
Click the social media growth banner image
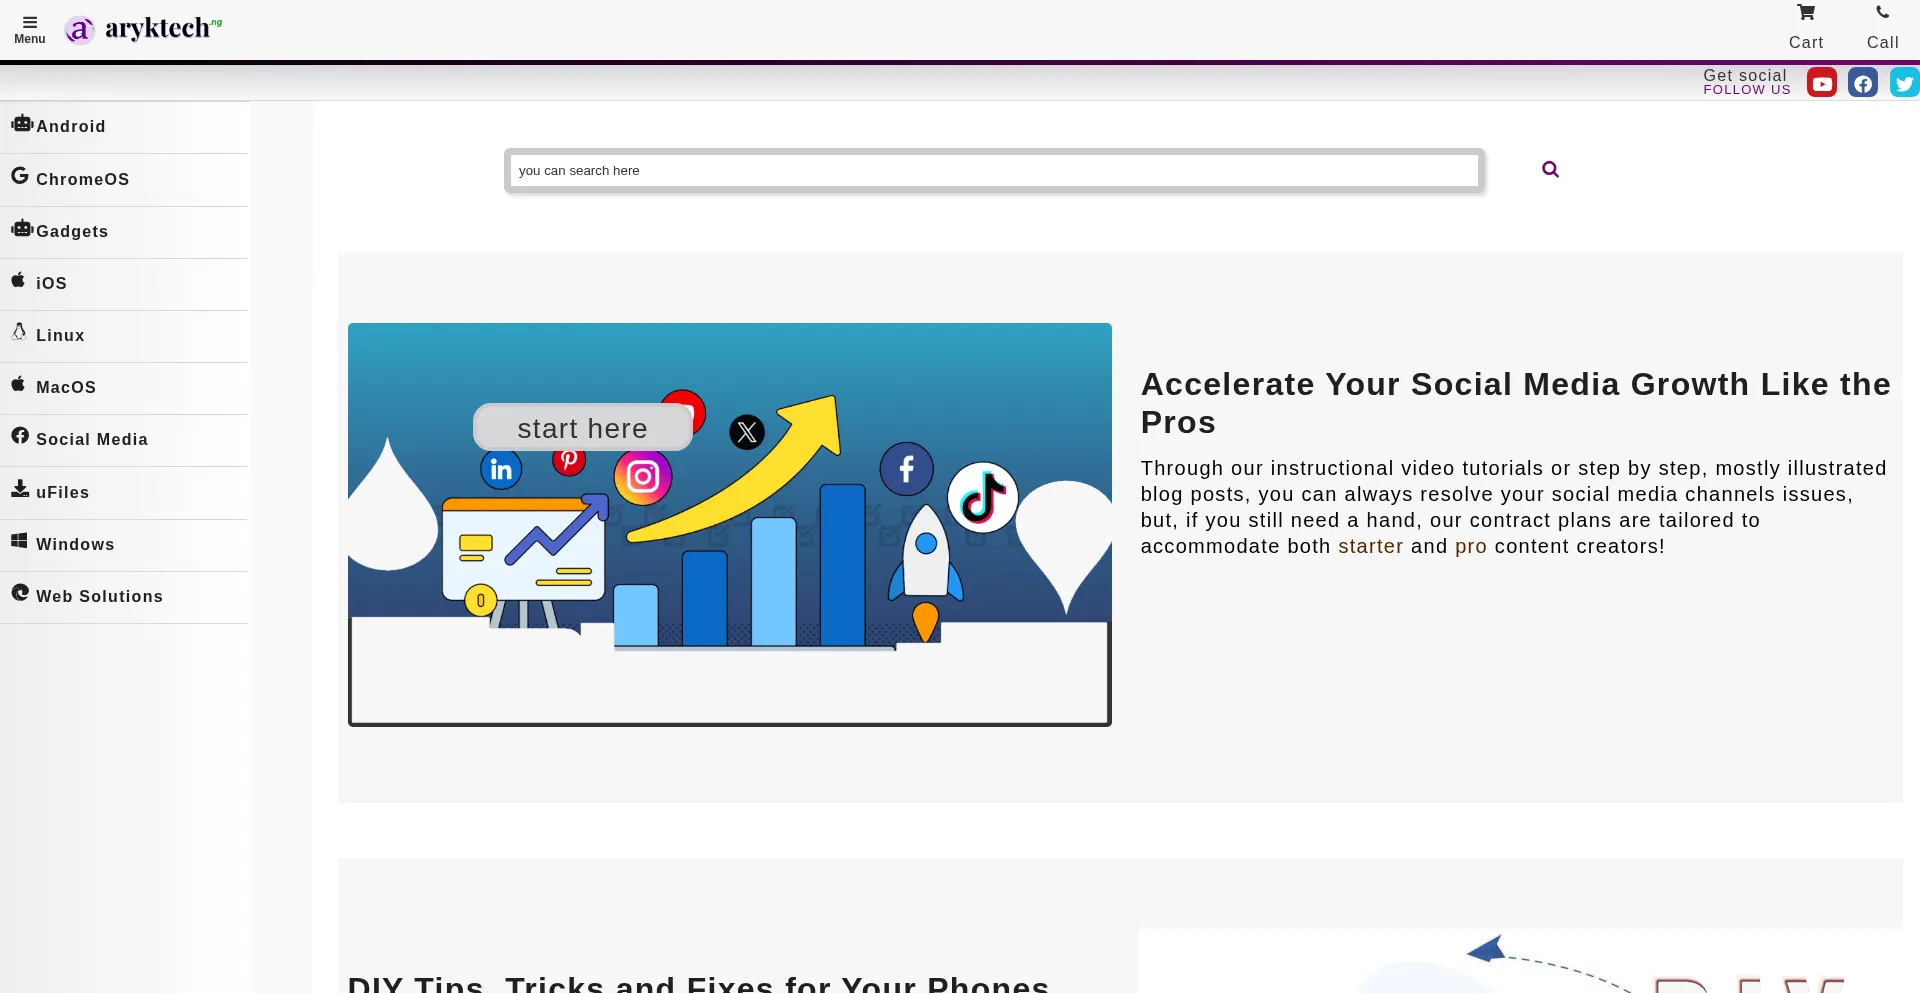point(730,524)
